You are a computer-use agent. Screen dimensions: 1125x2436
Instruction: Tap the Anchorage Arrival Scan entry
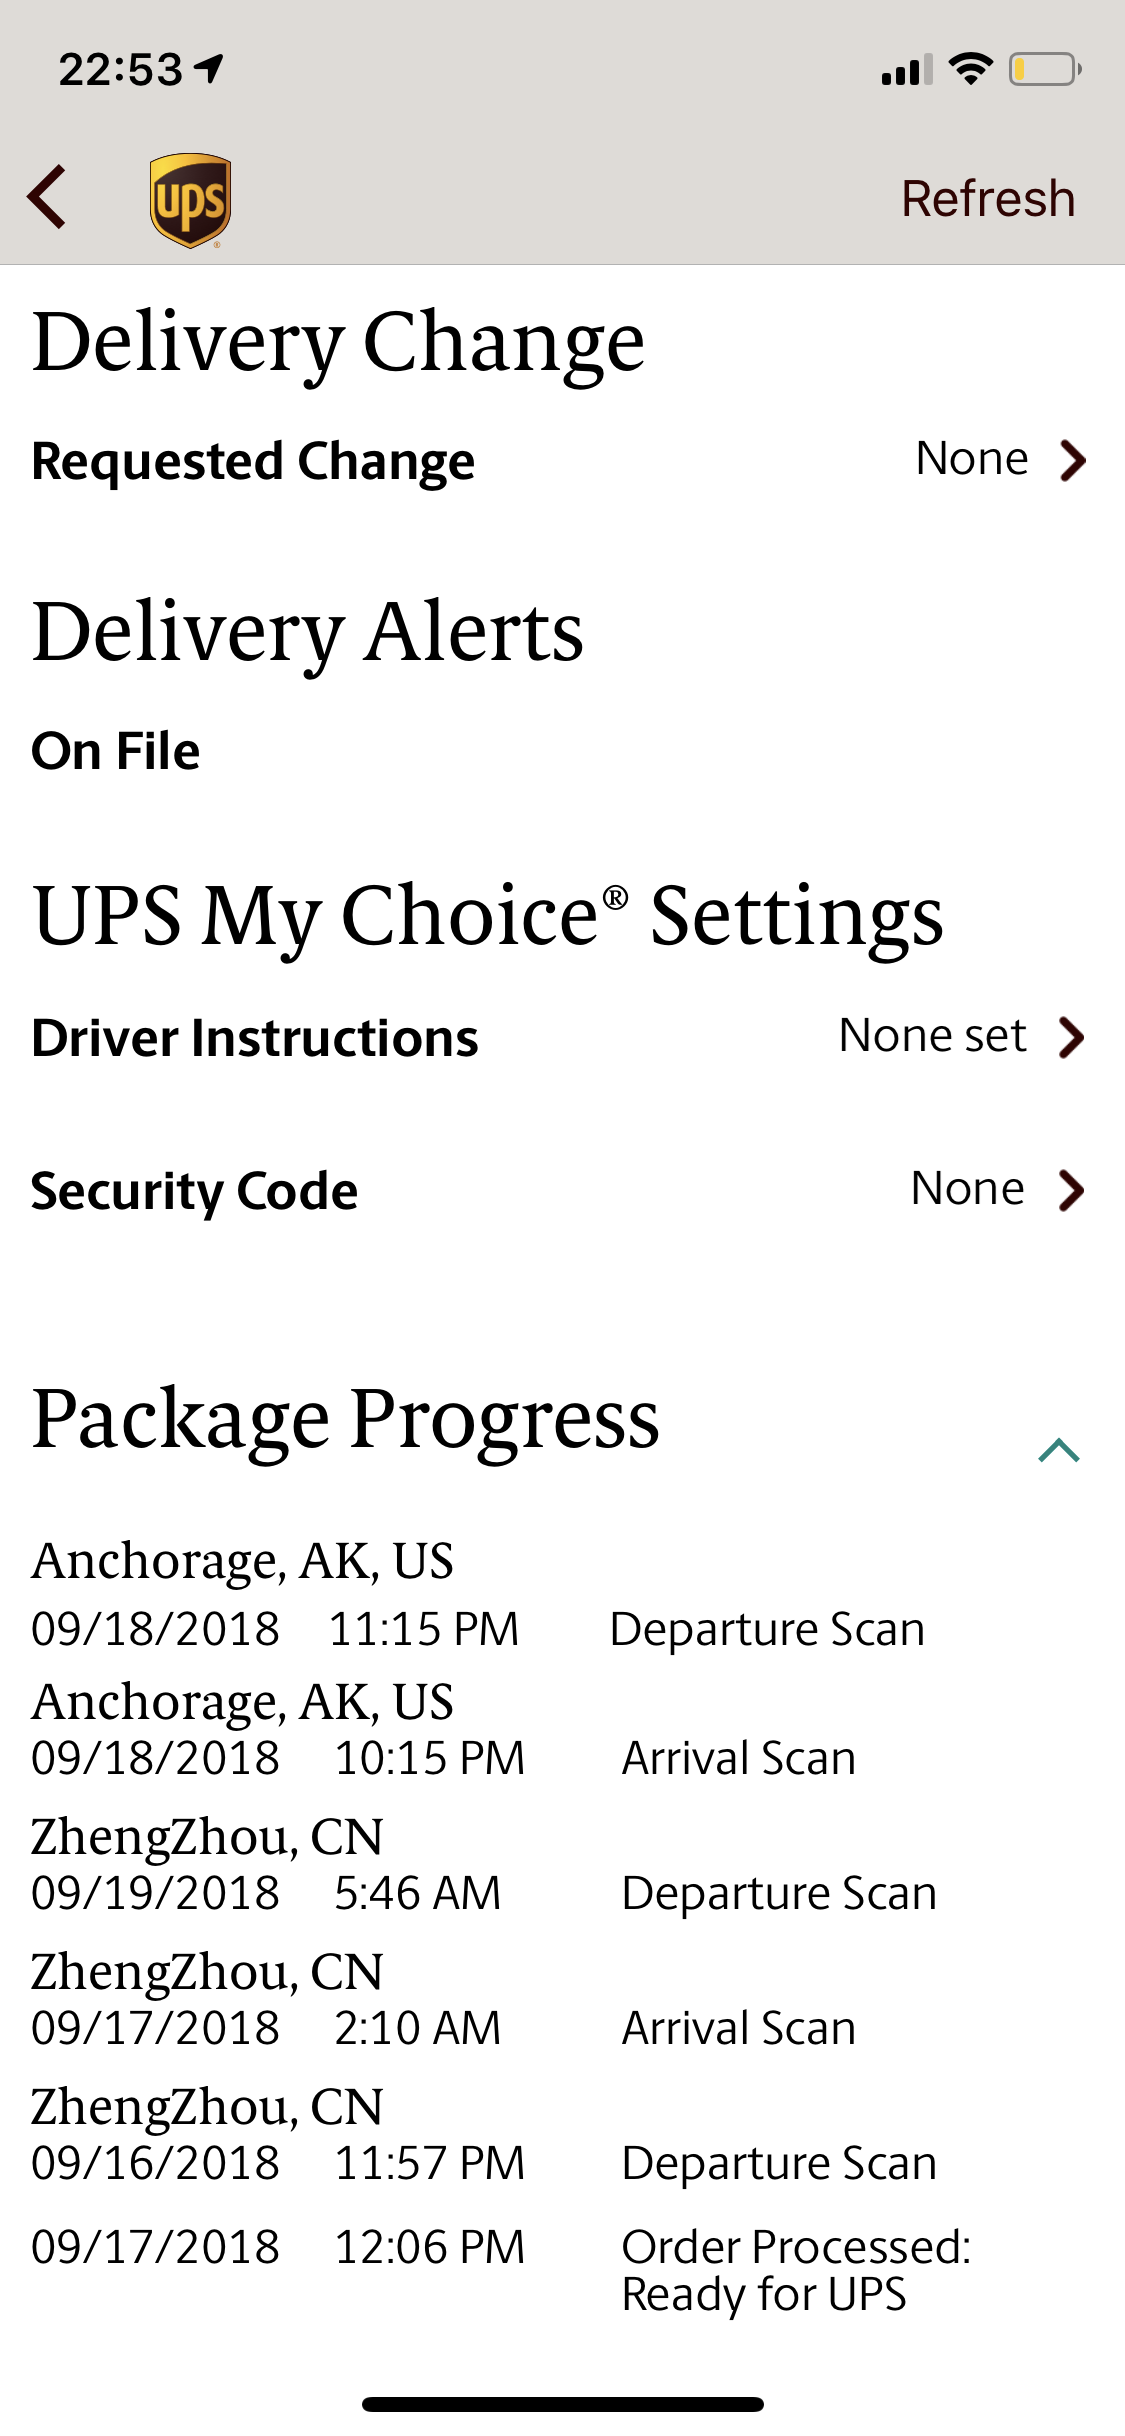pyautogui.click(x=738, y=1758)
